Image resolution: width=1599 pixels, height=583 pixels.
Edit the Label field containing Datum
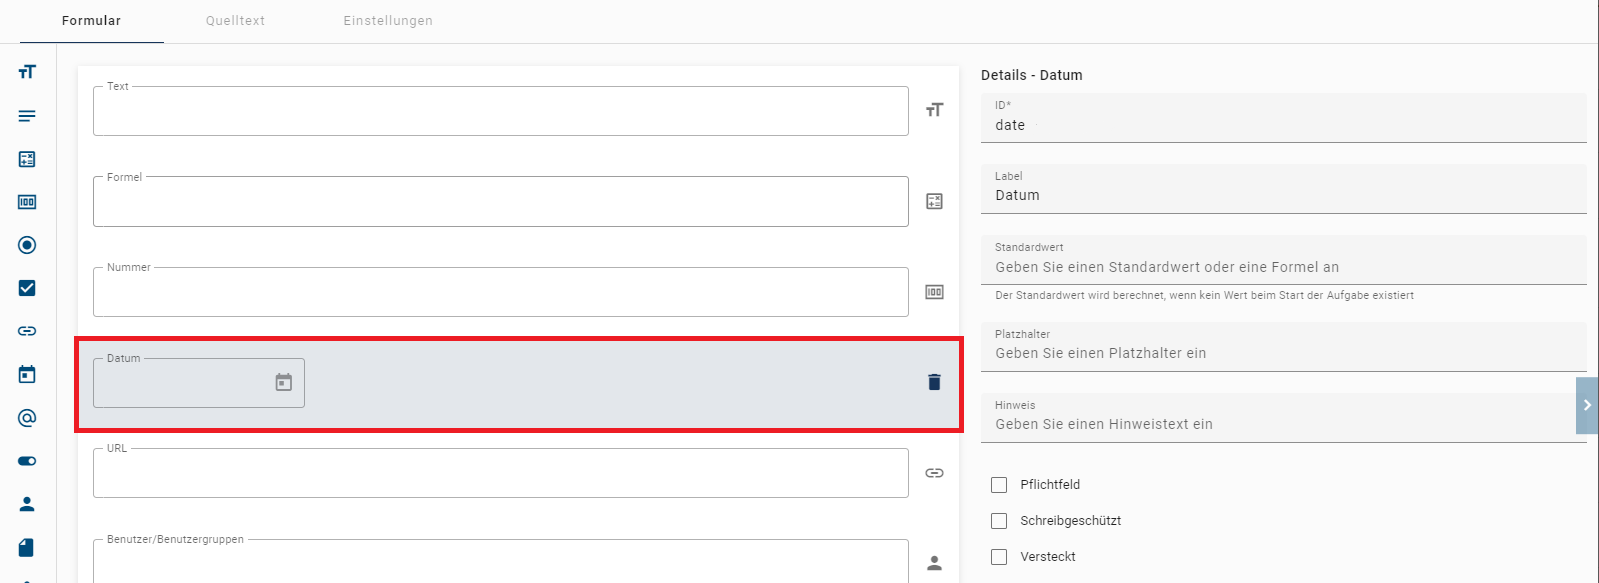[x=1283, y=195]
